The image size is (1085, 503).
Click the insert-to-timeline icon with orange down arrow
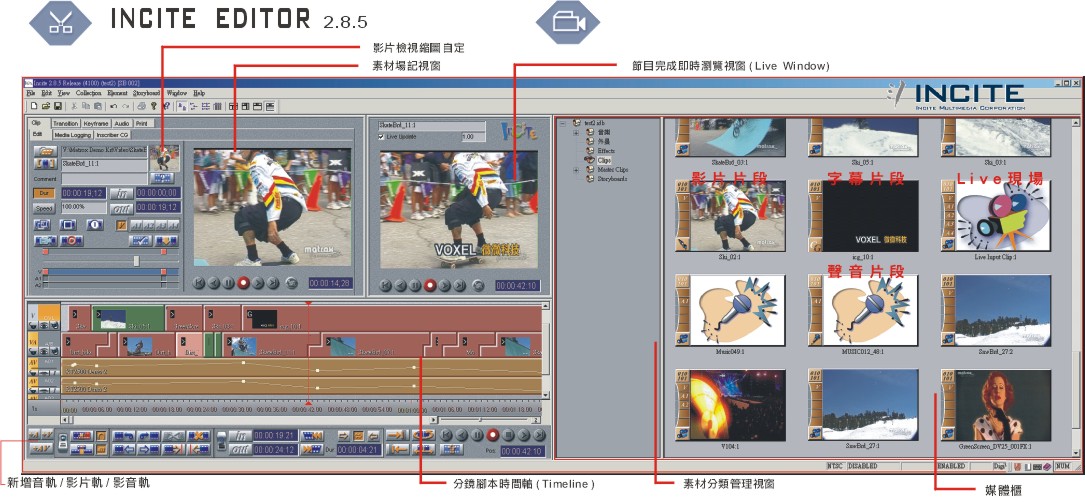click(x=167, y=241)
